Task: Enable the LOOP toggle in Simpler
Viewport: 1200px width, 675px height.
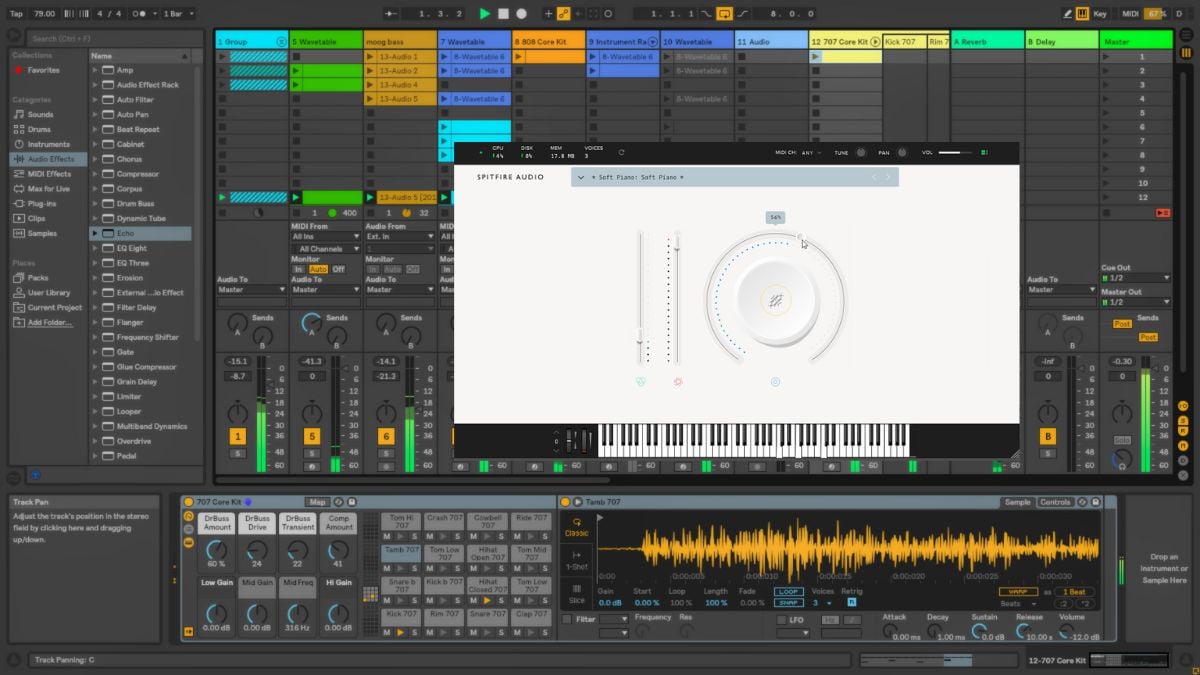Action: pyautogui.click(x=789, y=591)
